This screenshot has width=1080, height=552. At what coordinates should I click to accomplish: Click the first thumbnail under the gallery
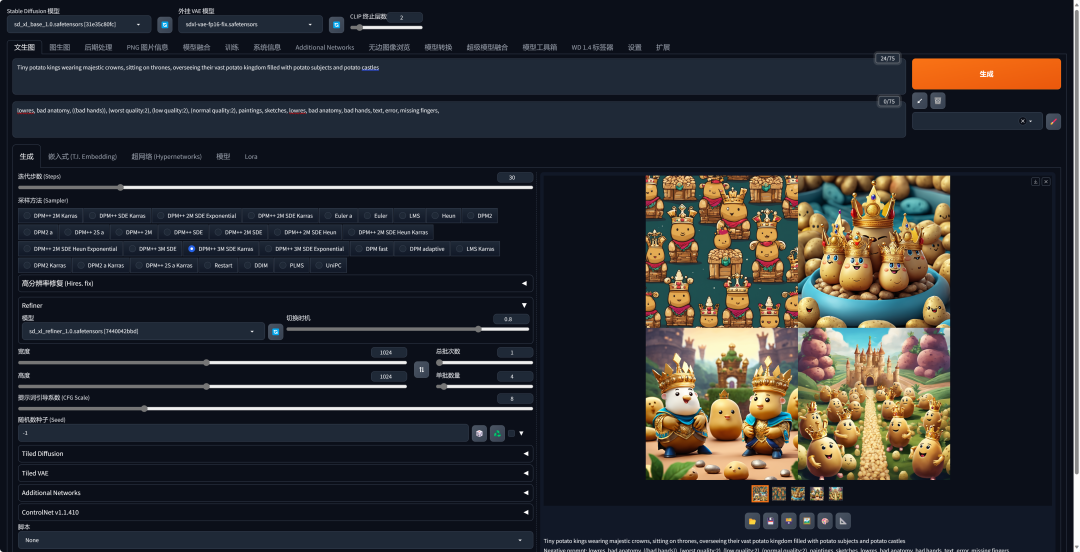760,493
